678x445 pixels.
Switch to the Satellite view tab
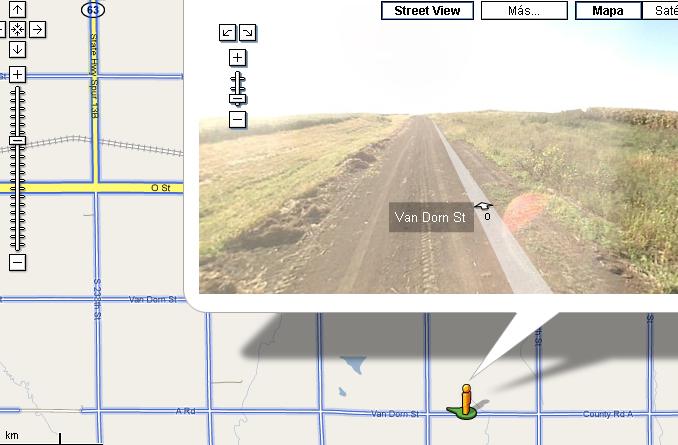660,10
